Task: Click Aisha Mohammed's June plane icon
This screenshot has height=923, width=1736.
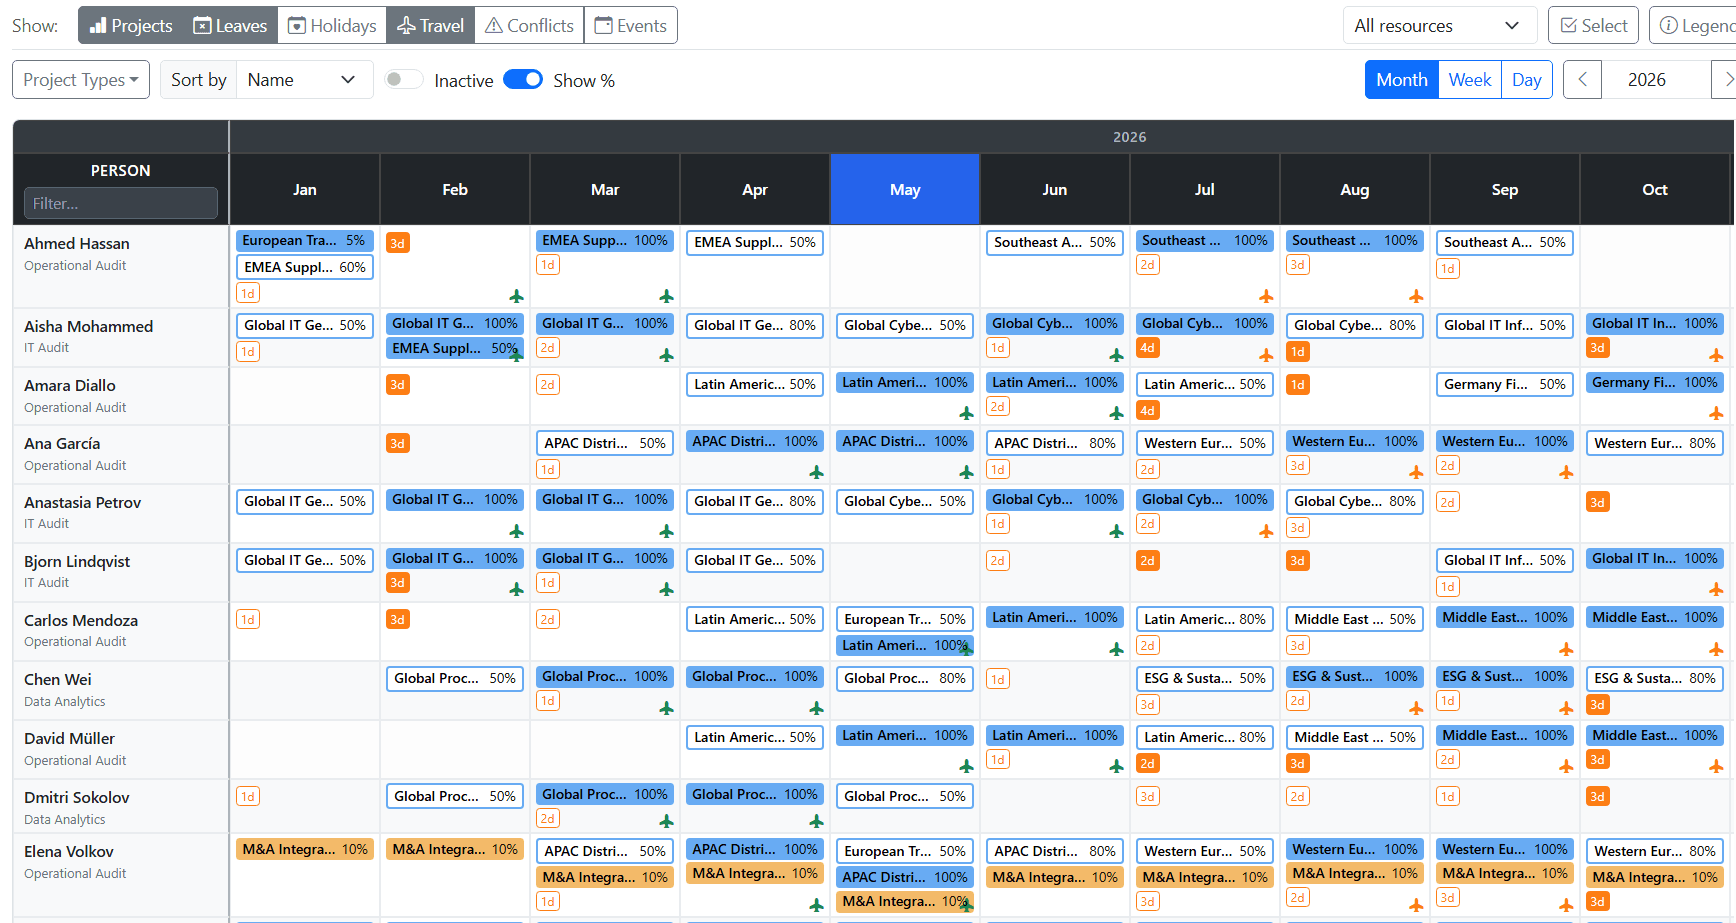Action: tap(1116, 355)
